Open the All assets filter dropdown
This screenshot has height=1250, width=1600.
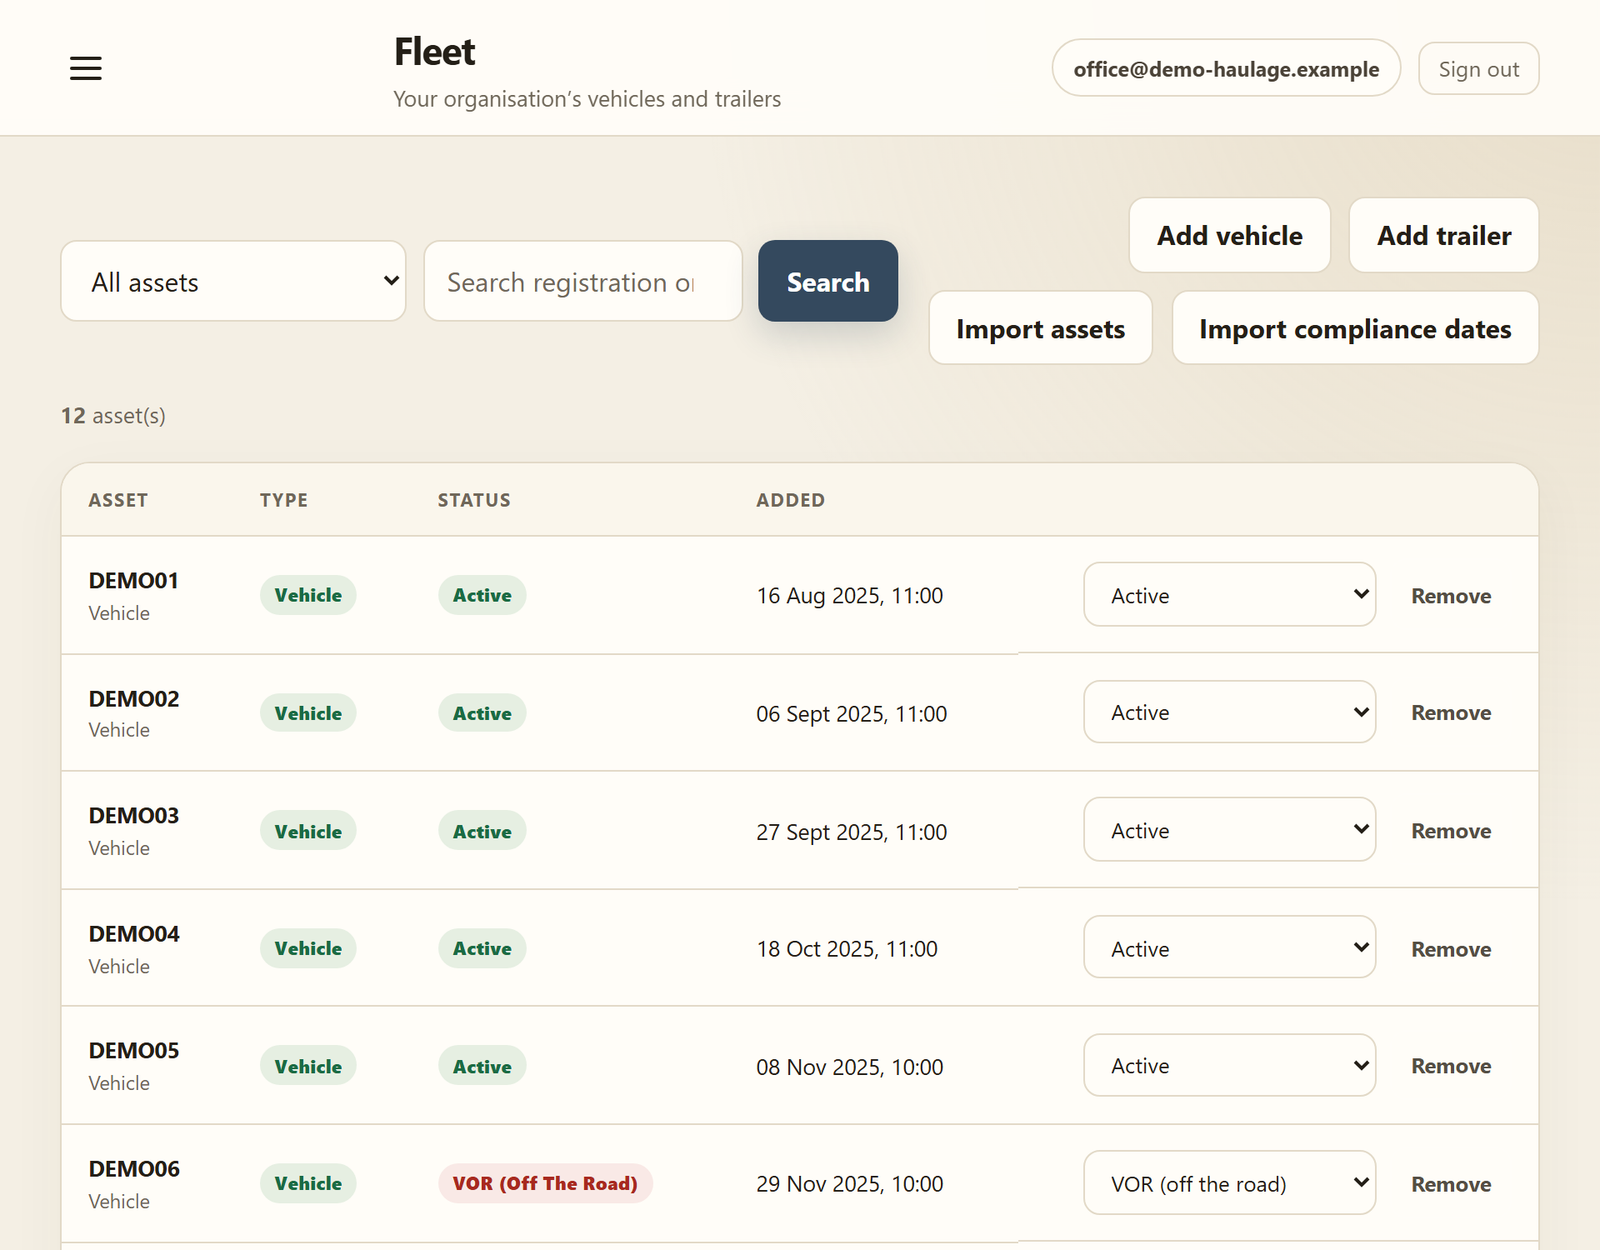point(233,281)
